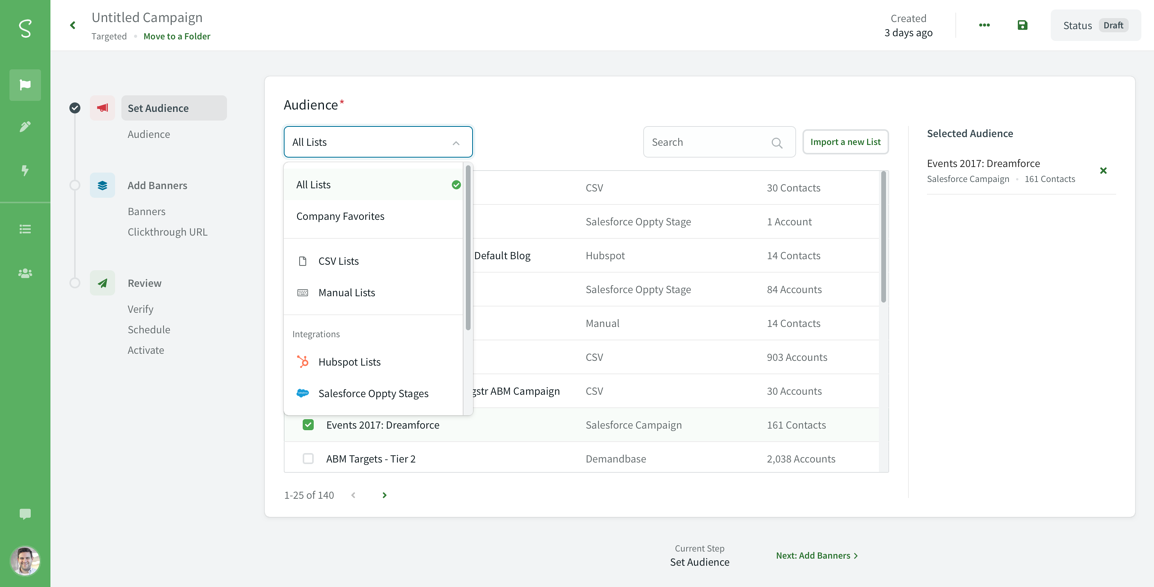Click the 1-25 of 140 pagination text
Screen dimensions: 1154x587
(309, 495)
